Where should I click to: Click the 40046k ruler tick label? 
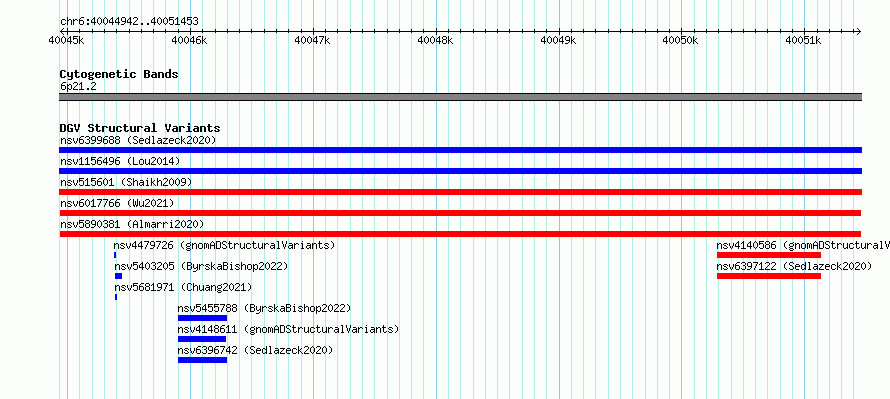click(190, 40)
